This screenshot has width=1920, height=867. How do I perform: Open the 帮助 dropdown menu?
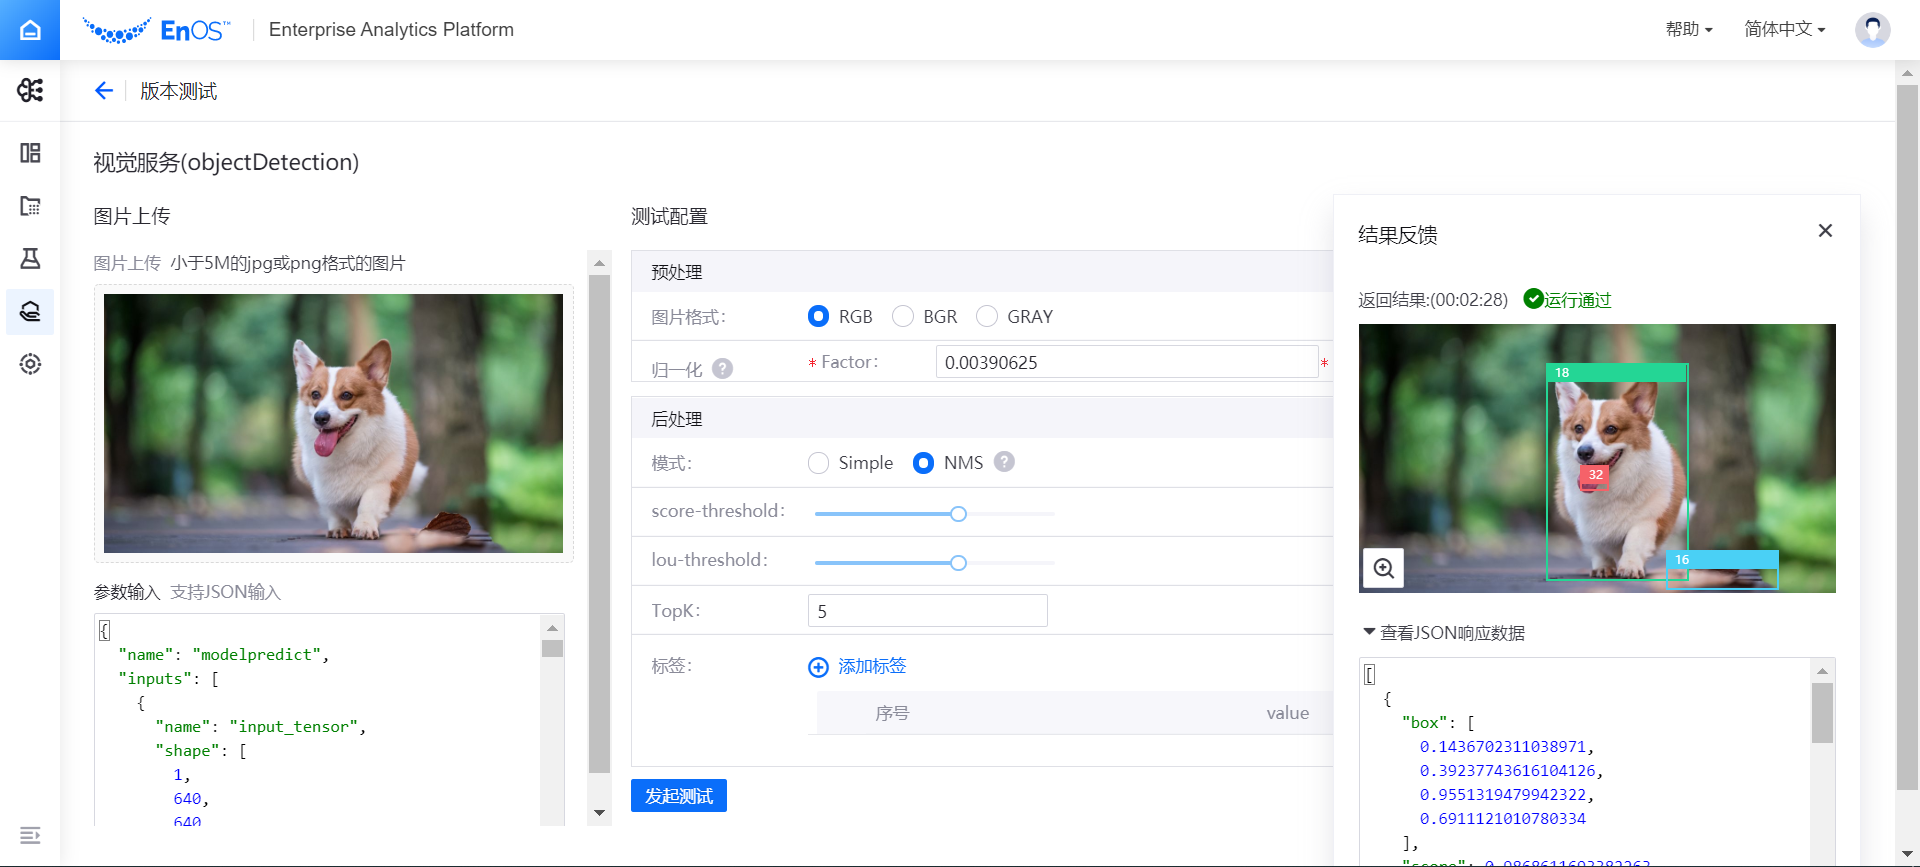point(1688,30)
